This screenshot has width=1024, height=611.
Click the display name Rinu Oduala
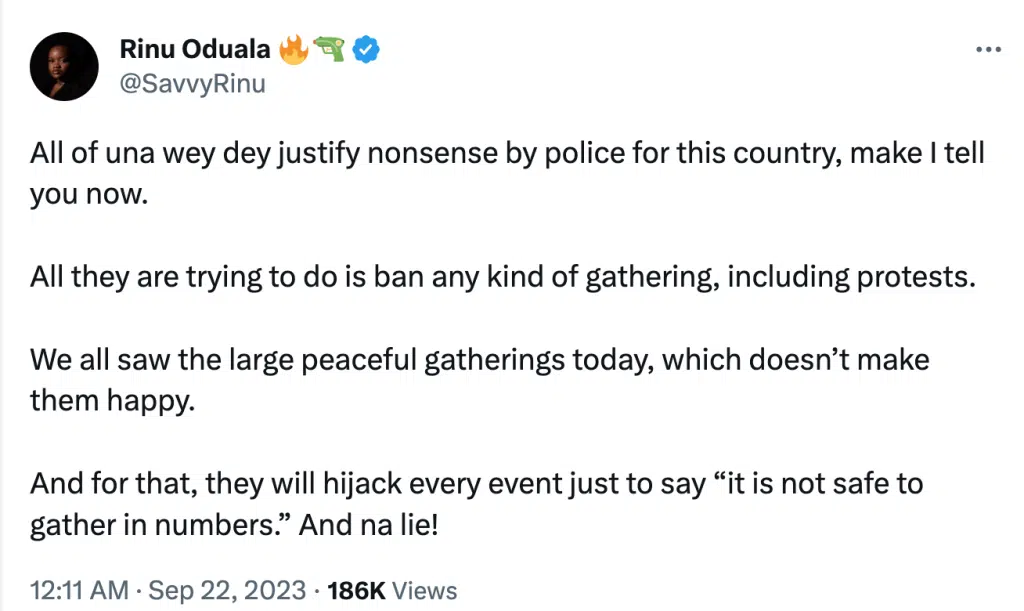(198, 49)
